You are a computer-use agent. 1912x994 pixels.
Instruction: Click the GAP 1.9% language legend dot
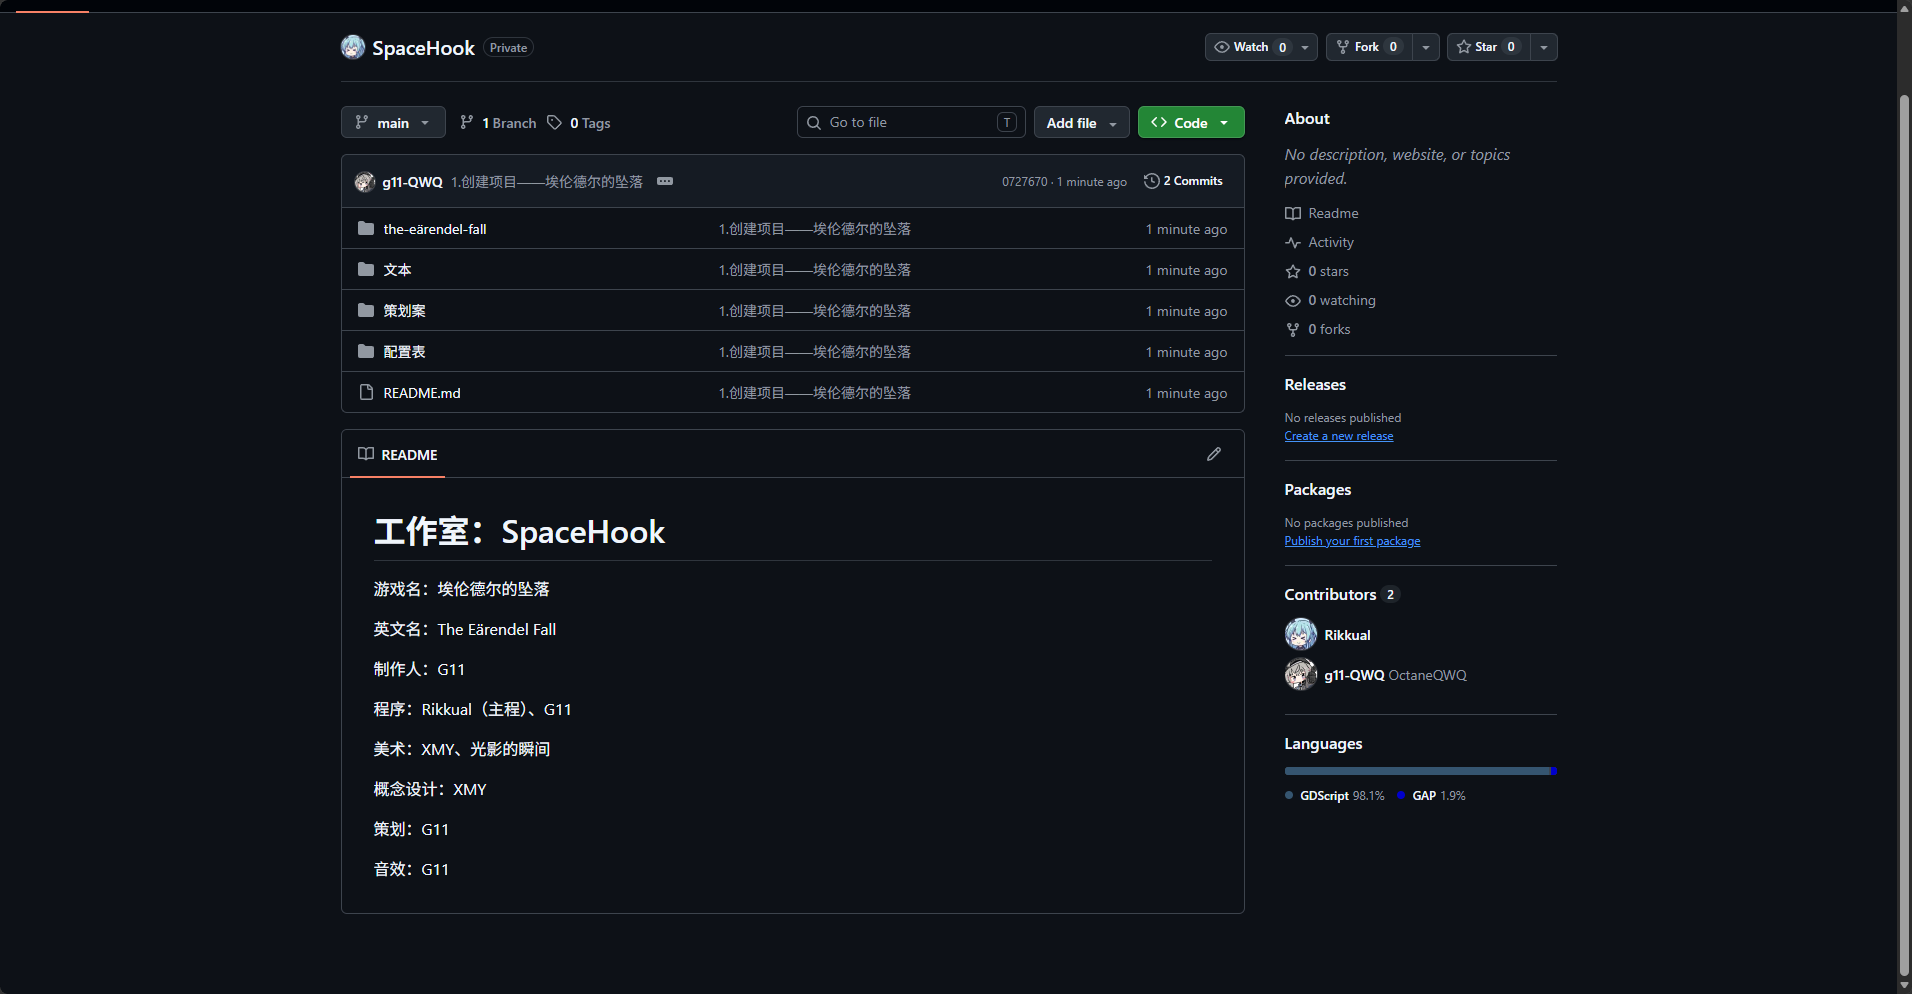click(1401, 796)
